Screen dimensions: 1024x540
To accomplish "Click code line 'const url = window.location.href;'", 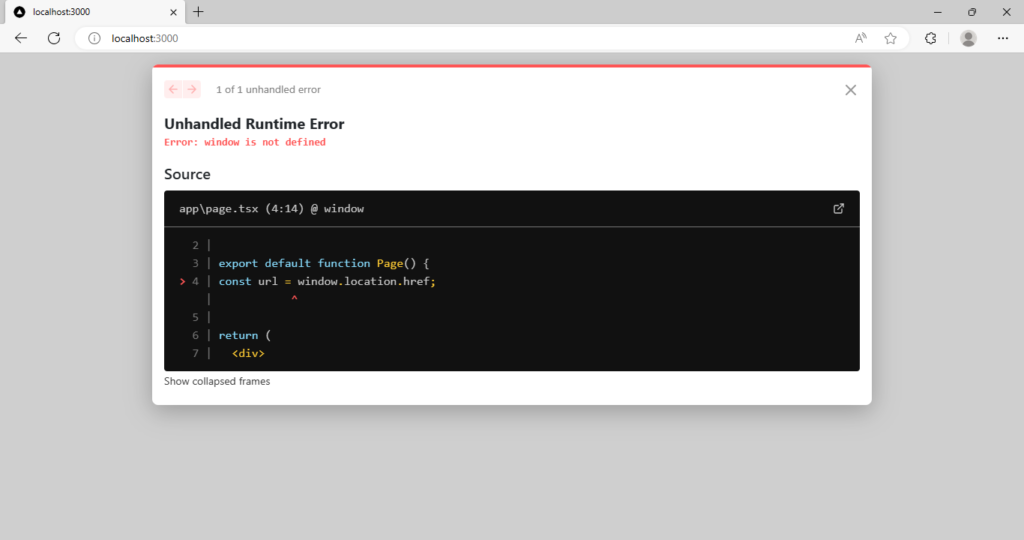I will click(327, 281).
